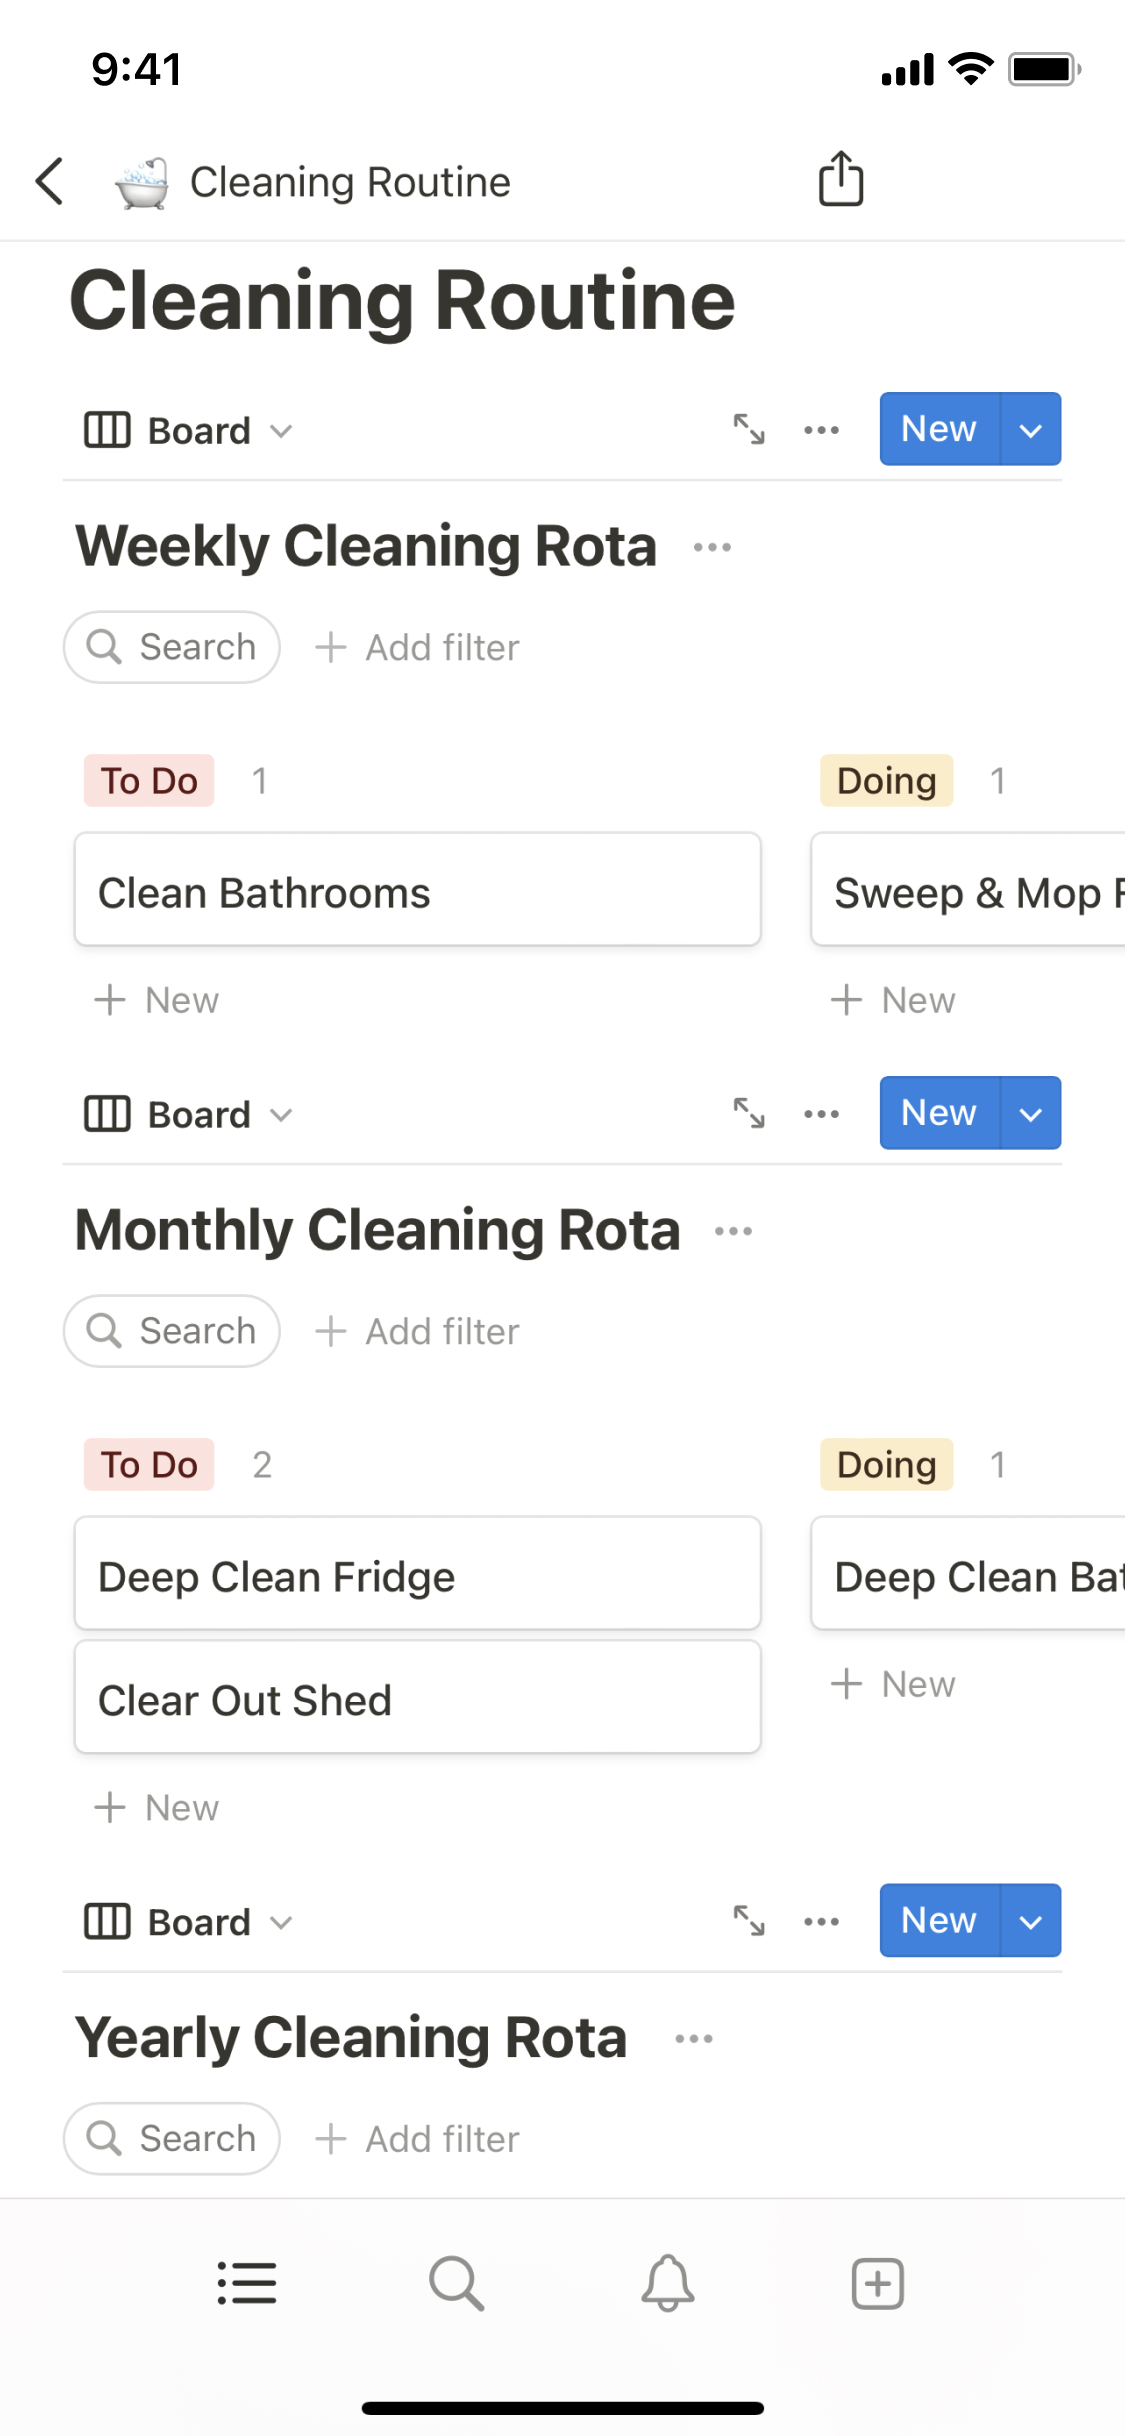Open the Clear Out Shed card

pos(417,1699)
